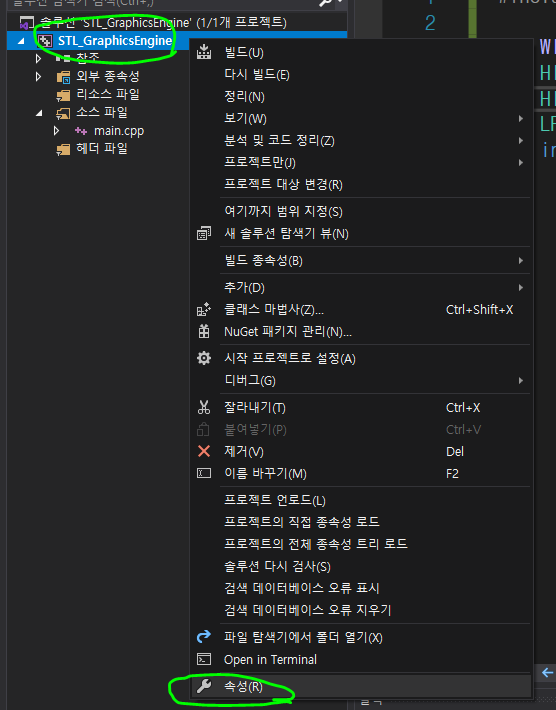556x710 pixels.
Task: Select 클래스 마법사(Z)... menu text
Action: [274, 309]
